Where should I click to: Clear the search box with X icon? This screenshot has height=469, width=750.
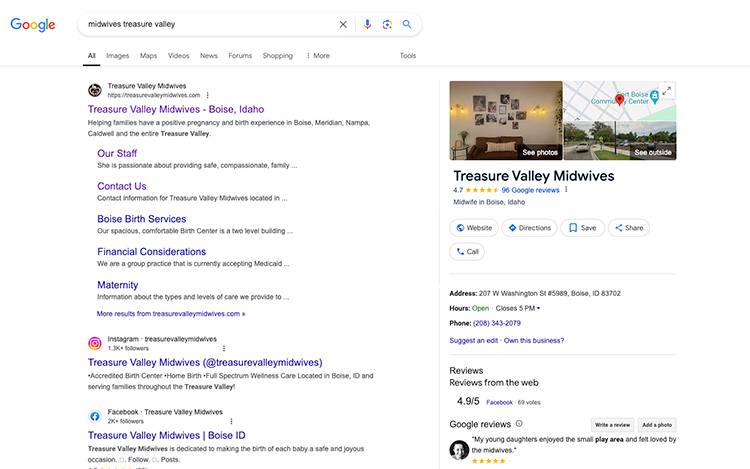click(x=343, y=24)
